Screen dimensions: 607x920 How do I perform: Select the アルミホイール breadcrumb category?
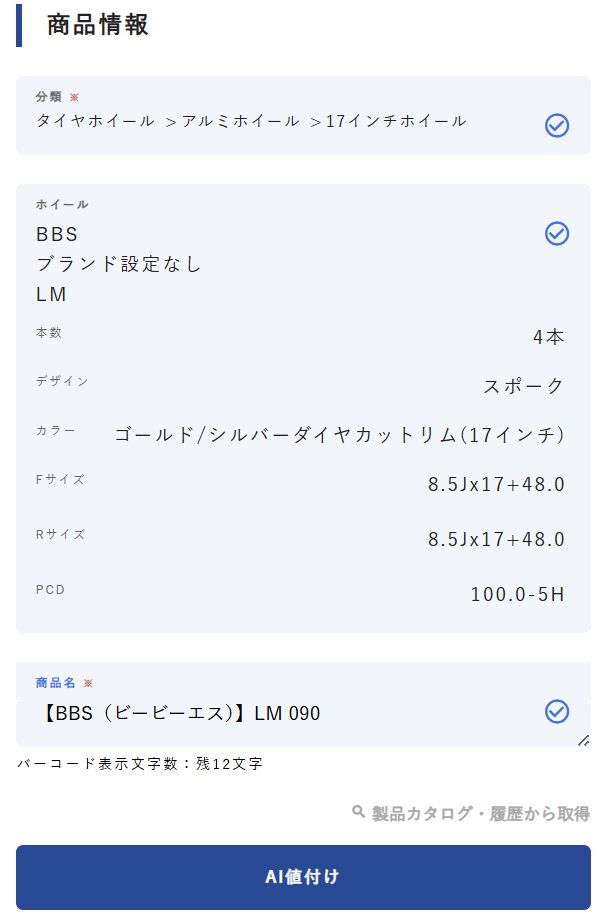tap(240, 121)
